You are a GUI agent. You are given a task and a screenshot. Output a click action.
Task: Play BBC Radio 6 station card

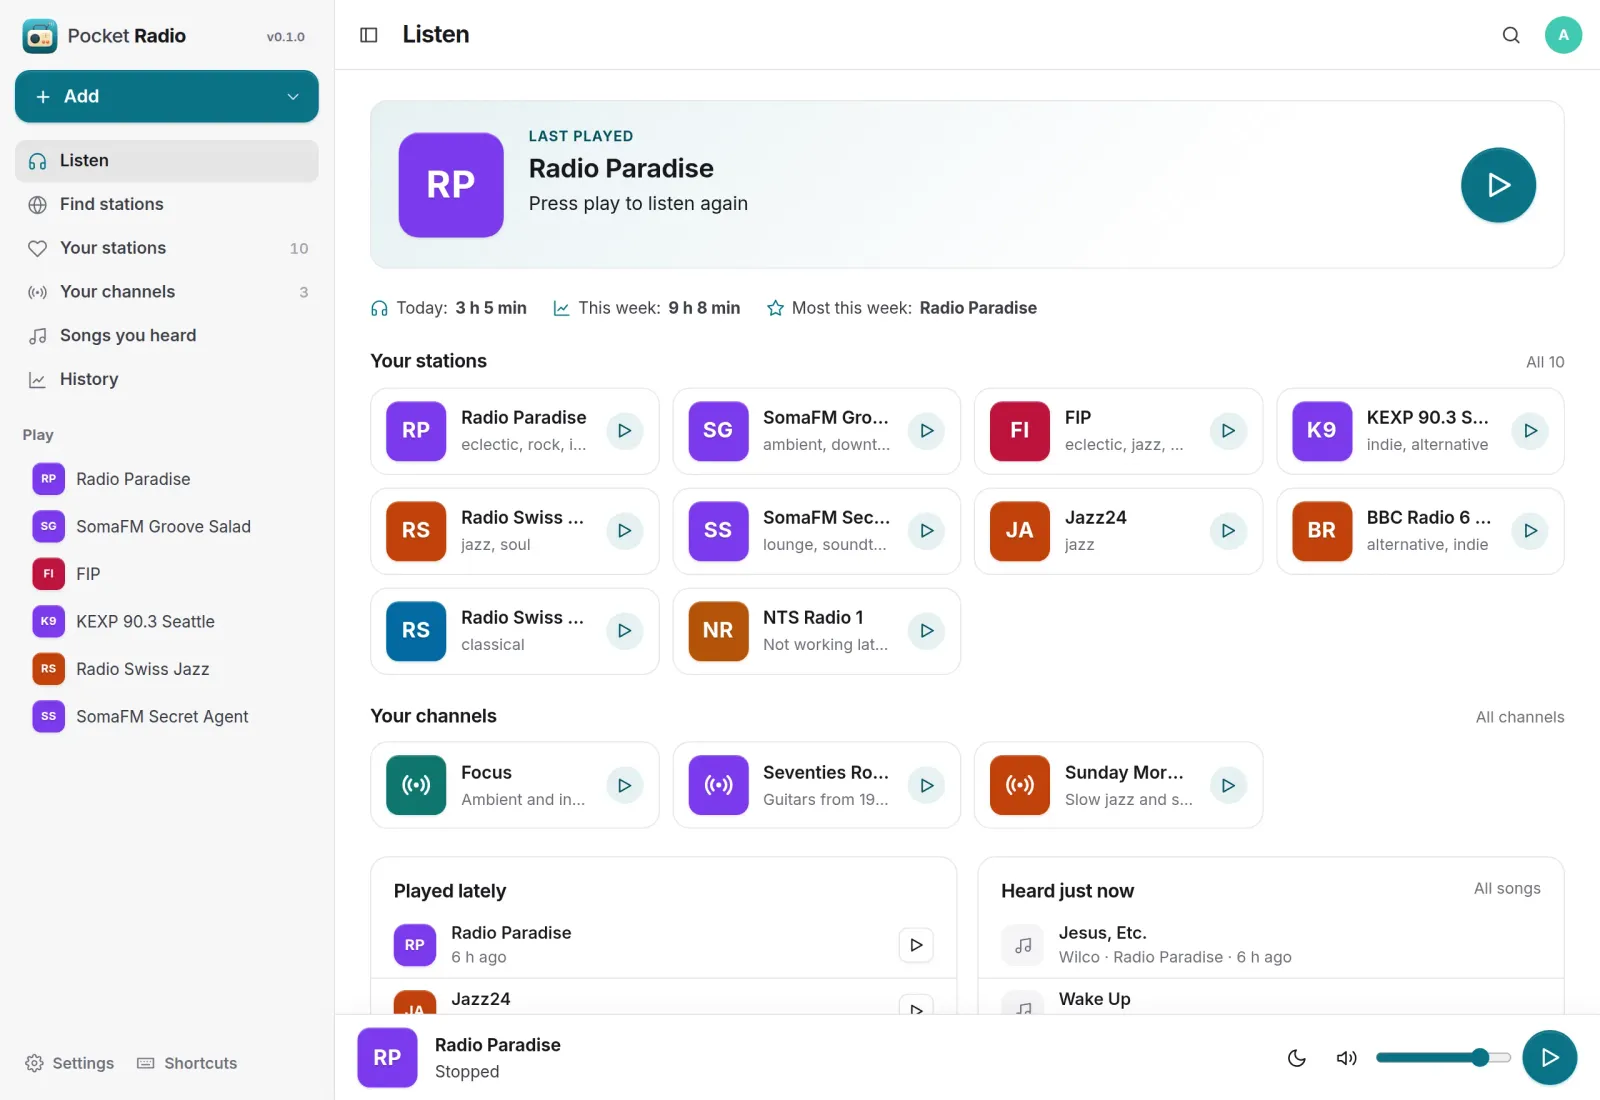click(1530, 531)
